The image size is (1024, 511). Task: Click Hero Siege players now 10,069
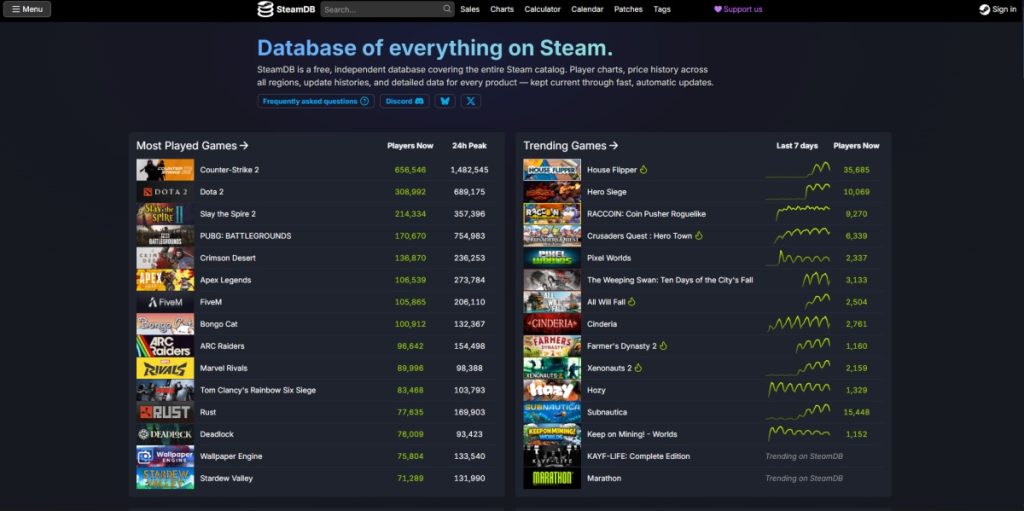[856, 192]
